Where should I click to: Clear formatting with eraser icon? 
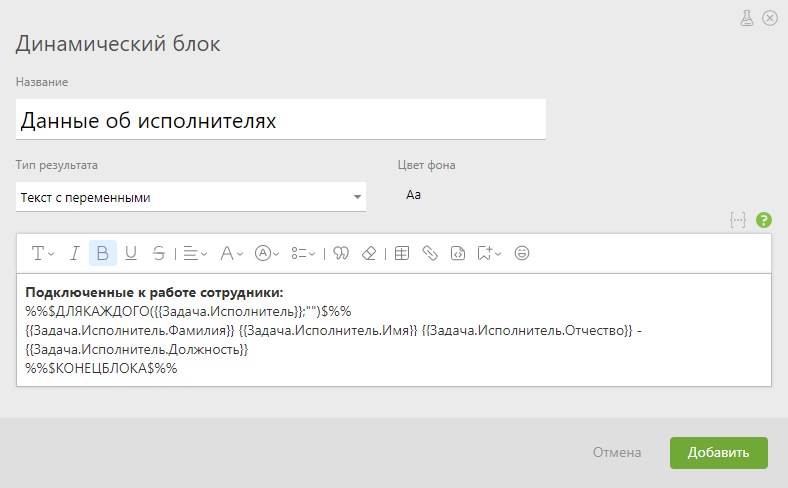369,253
